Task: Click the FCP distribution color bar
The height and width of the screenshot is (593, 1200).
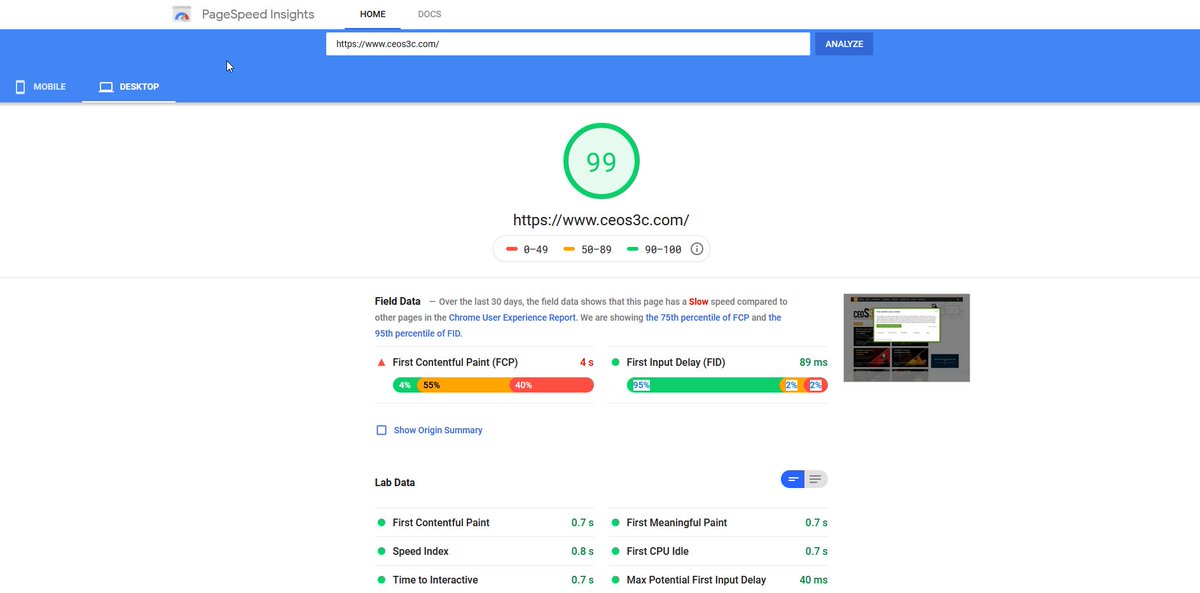Action: click(x=494, y=385)
